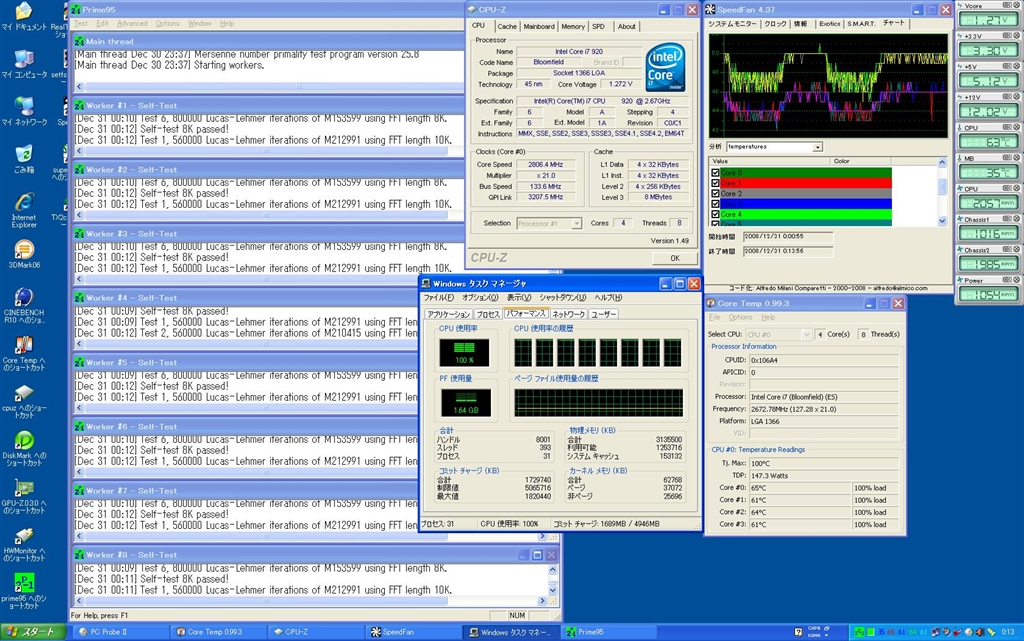The image size is (1024, 641).
Task: Click the スタート Start button
Action: 33,632
